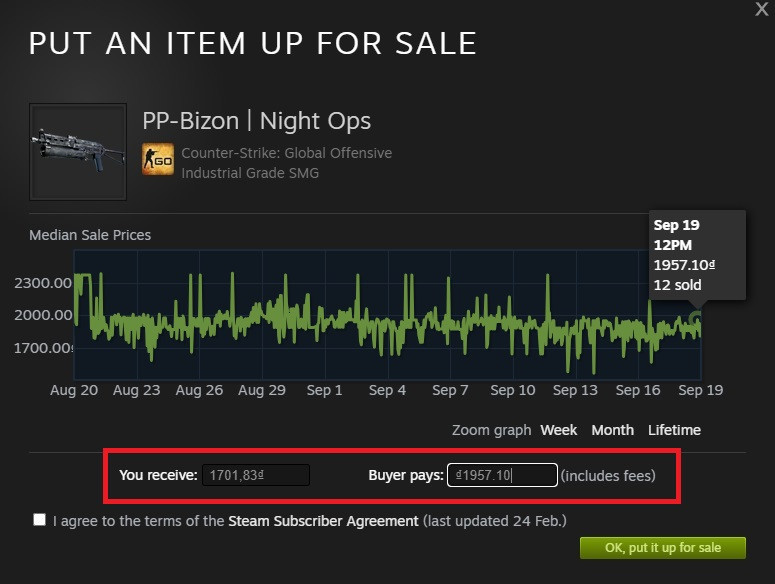This screenshot has width=775, height=584.
Task: Click the Median Sale Prices label
Action: pos(90,235)
